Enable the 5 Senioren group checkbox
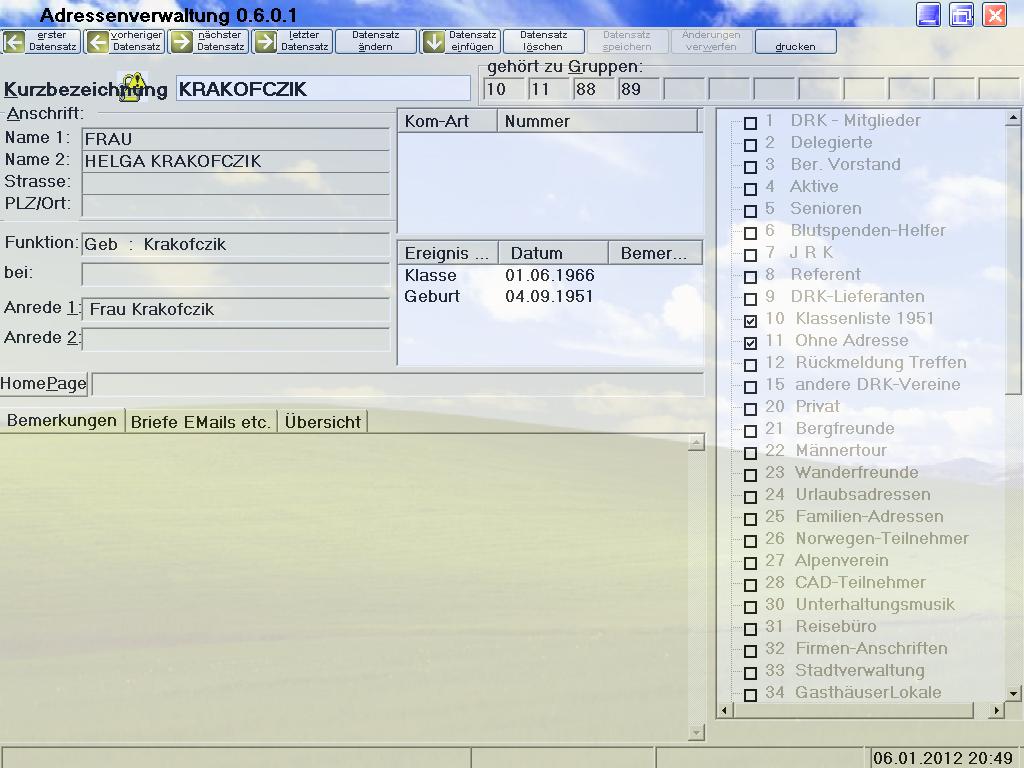This screenshot has height=768, width=1024. 750,211
